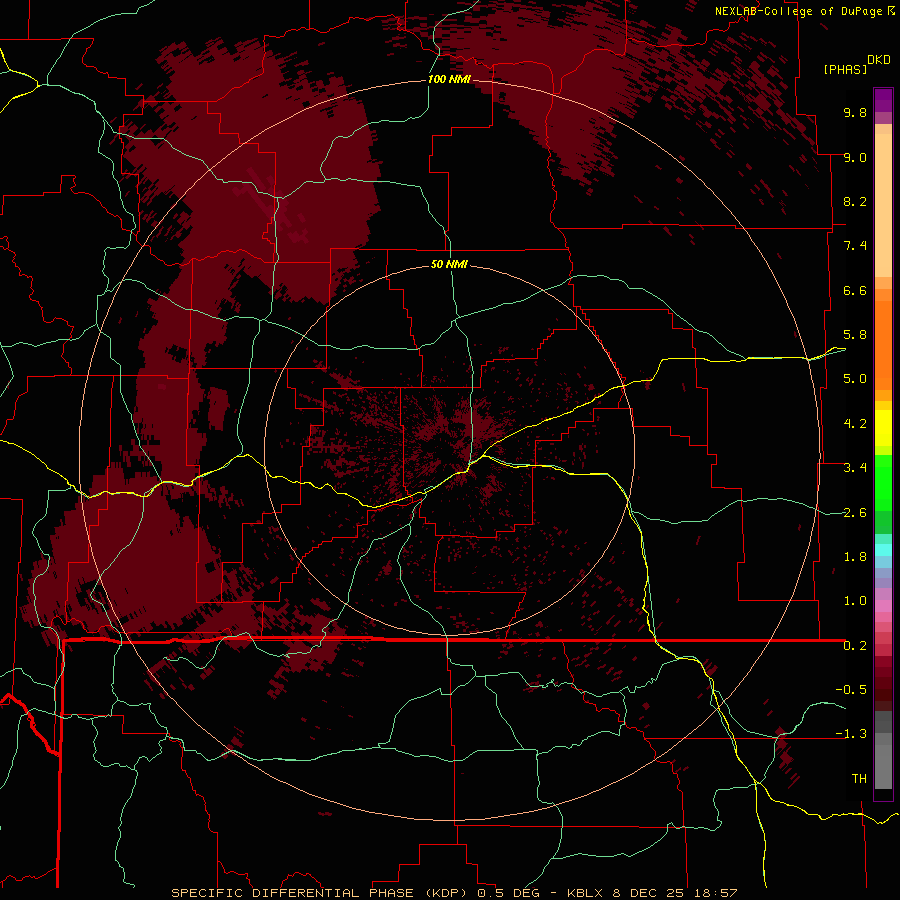Click the KBLX station identifier in caption
The height and width of the screenshot is (900, 900).
point(585,893)
